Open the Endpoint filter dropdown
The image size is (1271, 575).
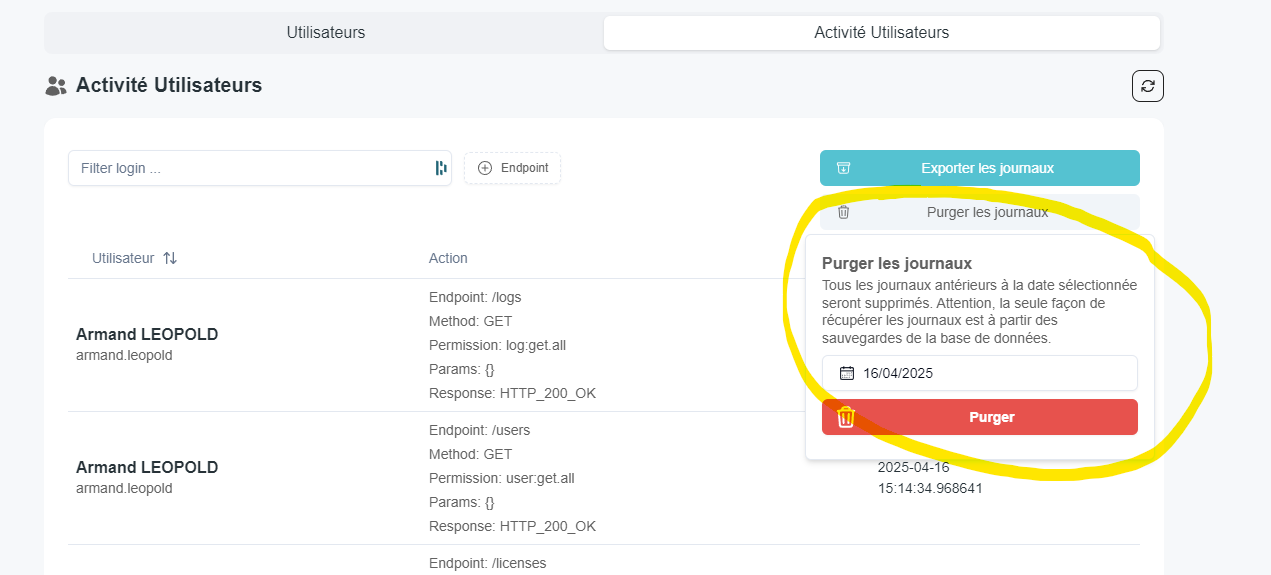[x=513, y=168]
